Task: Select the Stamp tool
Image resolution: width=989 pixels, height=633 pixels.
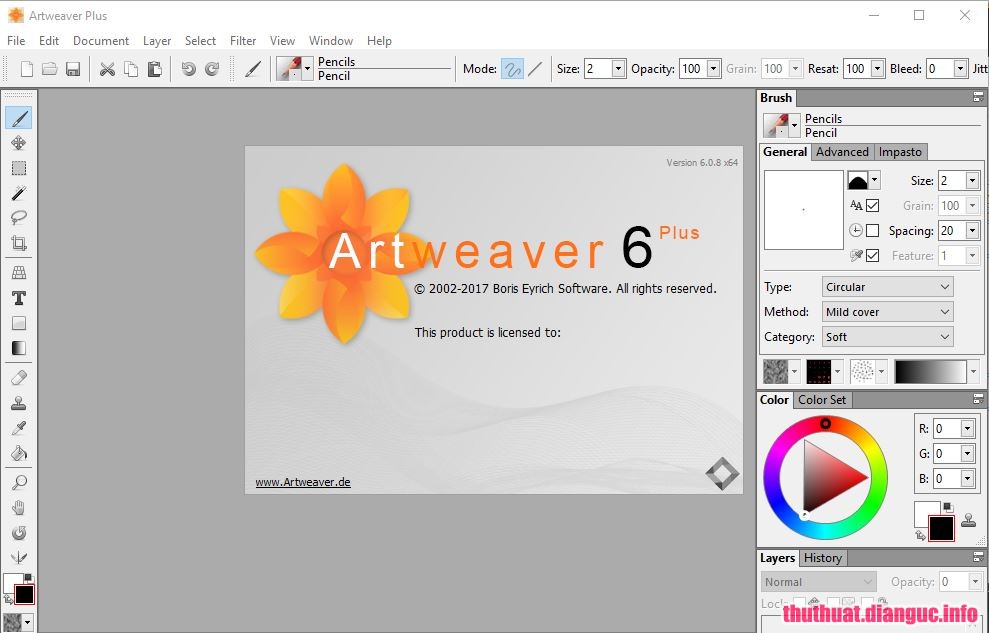Action: click(19, 403)
